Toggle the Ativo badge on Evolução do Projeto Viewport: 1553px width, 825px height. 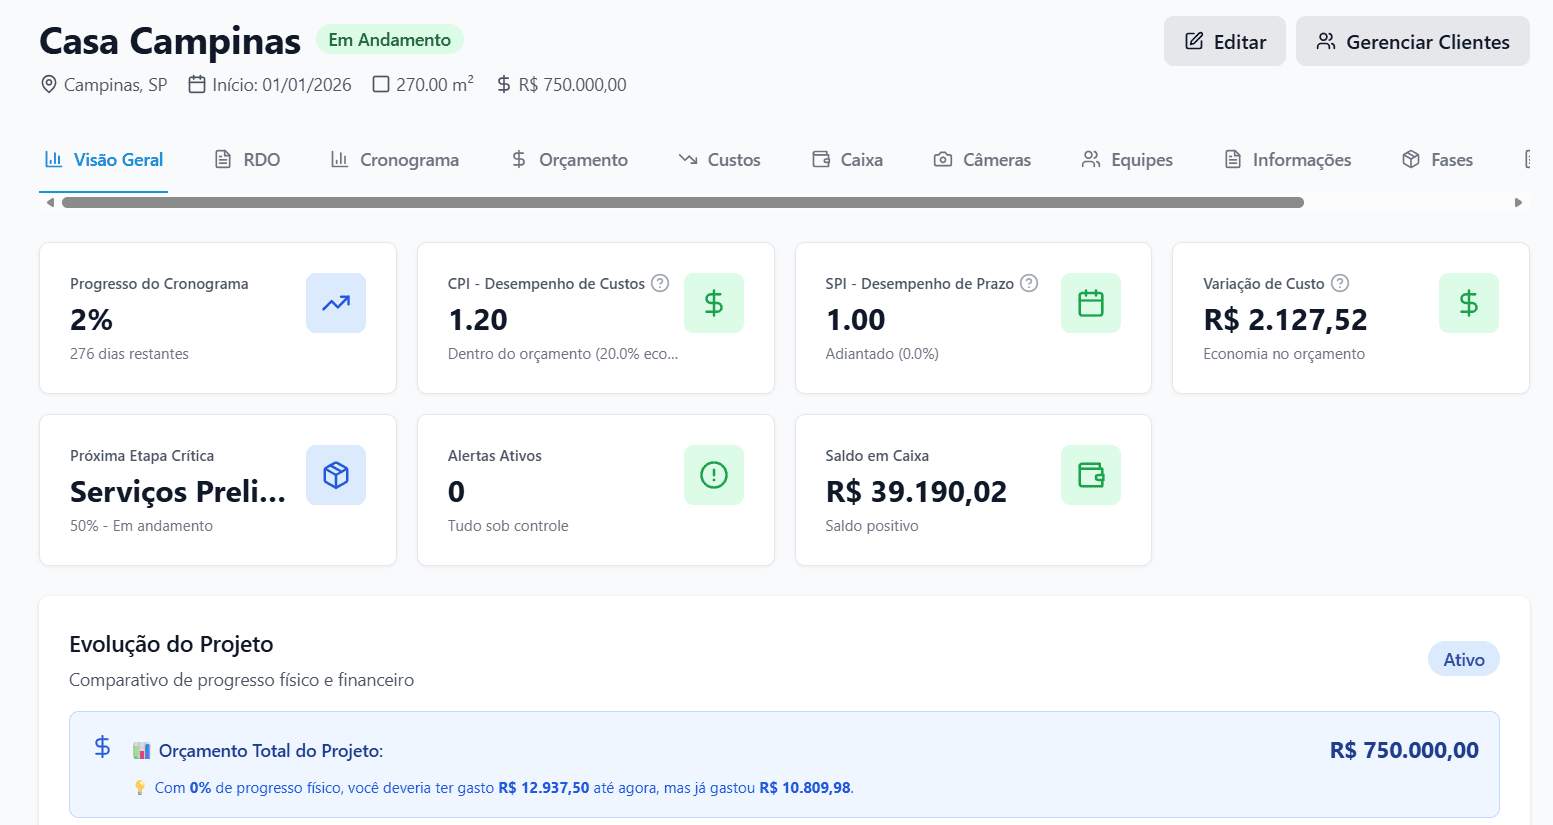(x=1463, y=658)
